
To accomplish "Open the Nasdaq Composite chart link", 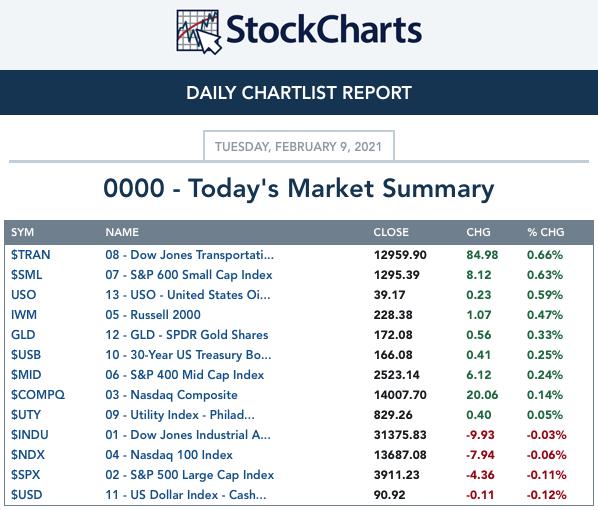I will pyautogui.click(x=172, y=395).
